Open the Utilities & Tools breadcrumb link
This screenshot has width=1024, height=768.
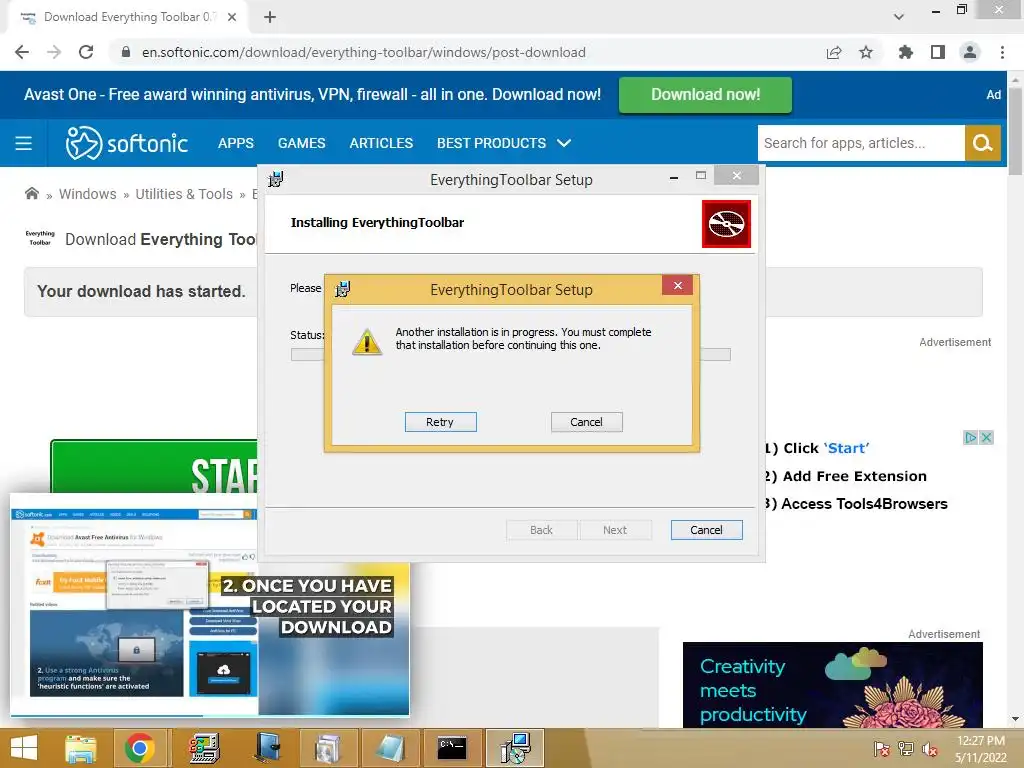point(184,194)
